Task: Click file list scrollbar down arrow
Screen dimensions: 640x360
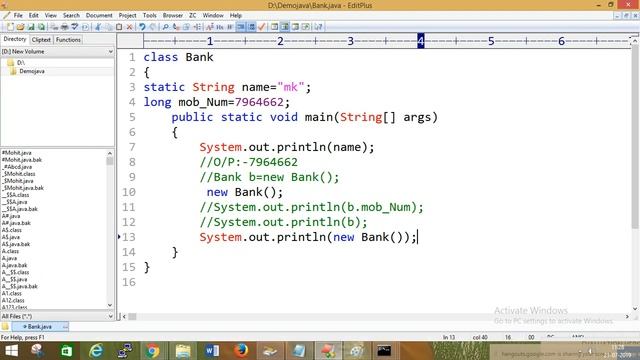Action: [x=110, y=305]
